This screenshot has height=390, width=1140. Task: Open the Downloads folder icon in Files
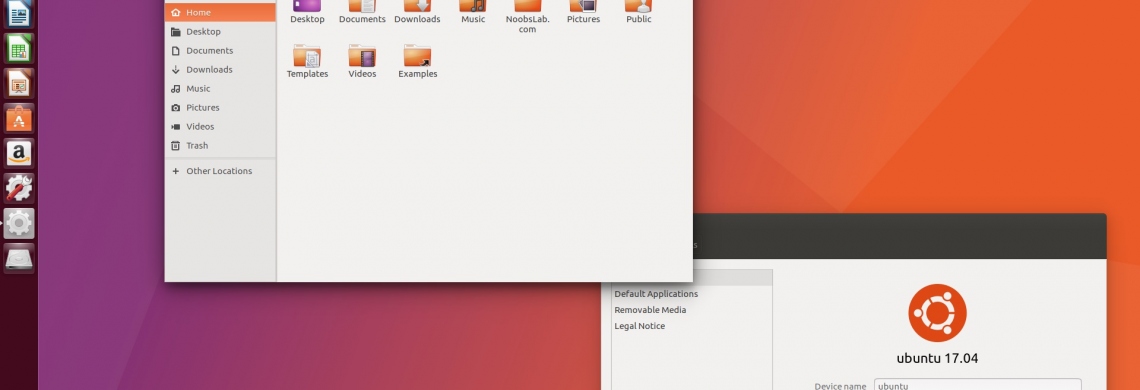click(x=417, y=7)
